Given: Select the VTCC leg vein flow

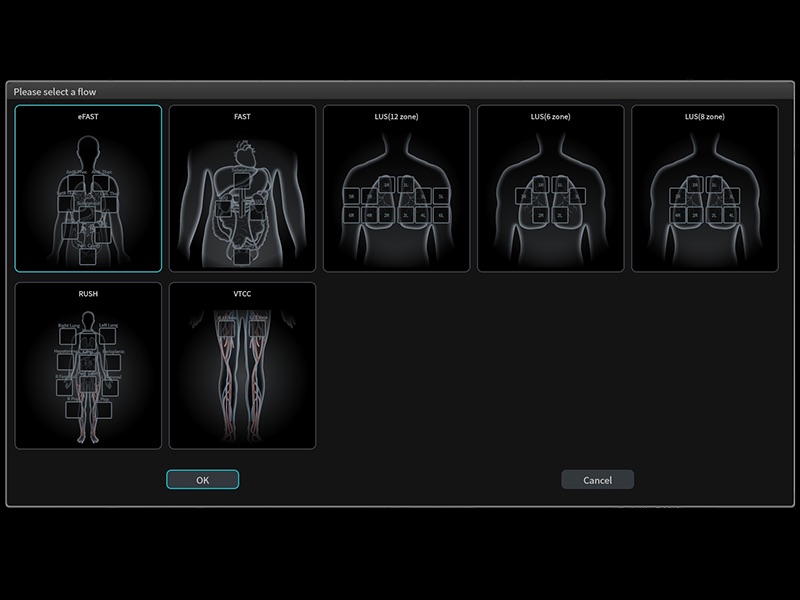Looking at the screenshot, I should pos(242,365).
